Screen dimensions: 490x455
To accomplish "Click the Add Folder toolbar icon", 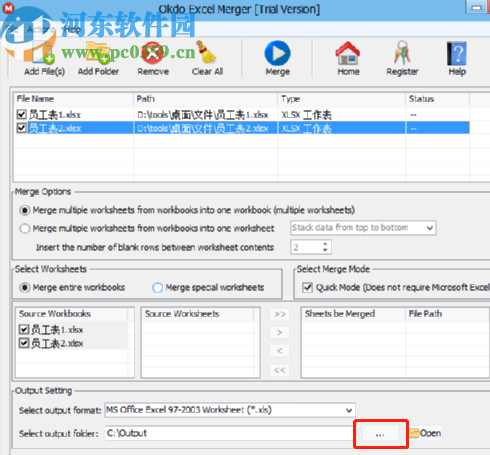I will (98, 53).
